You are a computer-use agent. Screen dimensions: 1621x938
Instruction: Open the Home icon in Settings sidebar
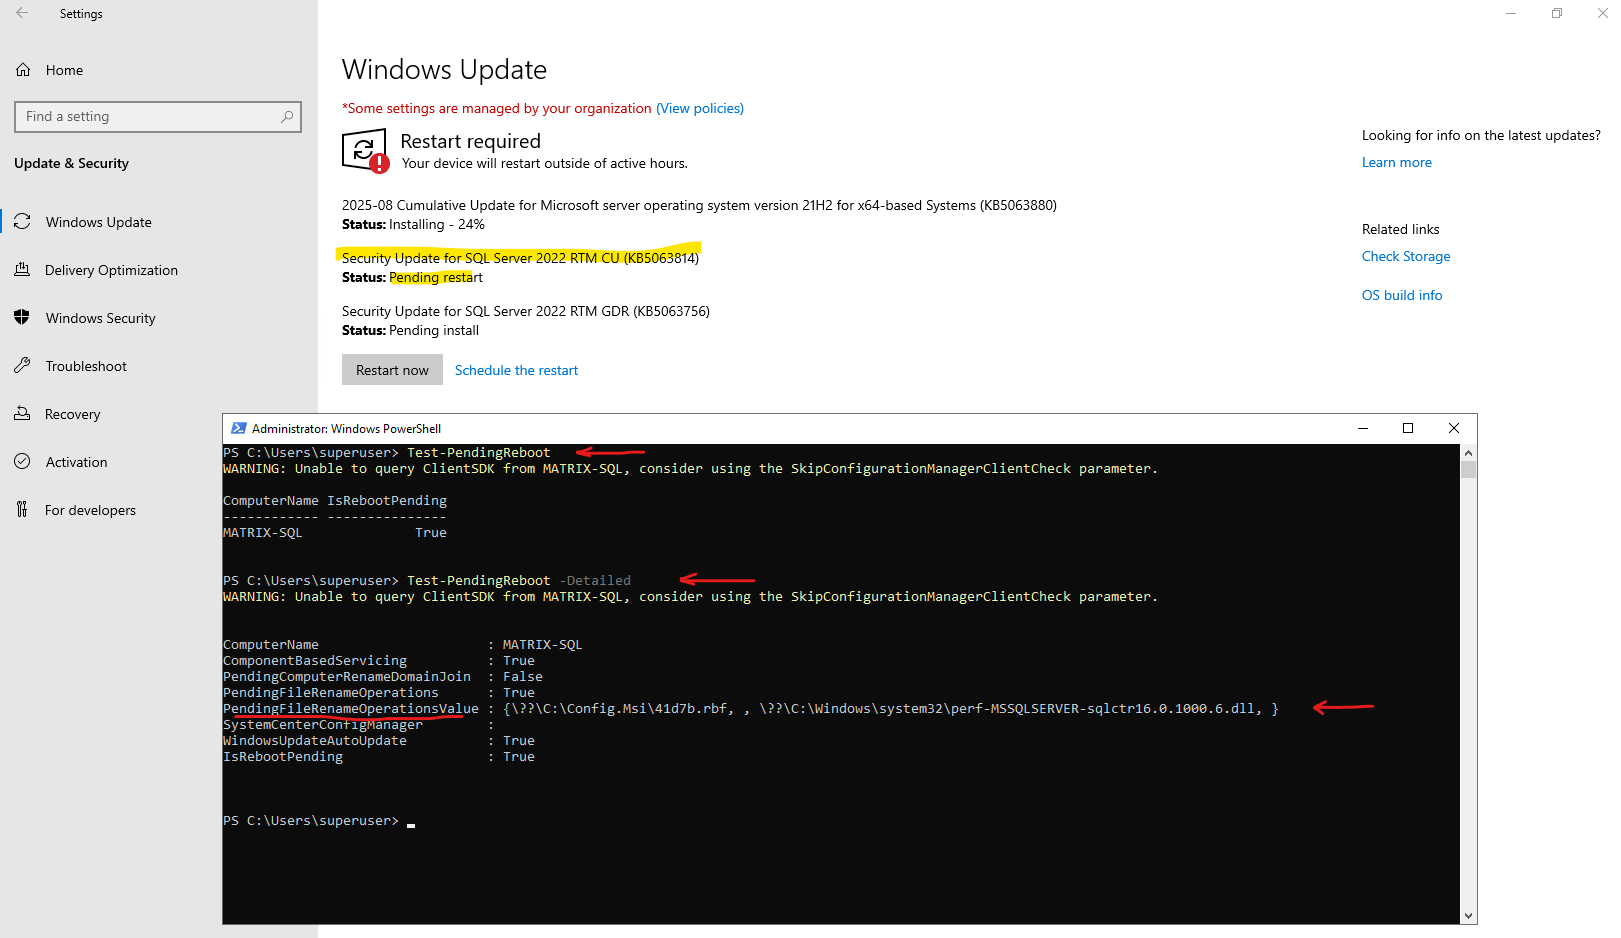(23, 70)
